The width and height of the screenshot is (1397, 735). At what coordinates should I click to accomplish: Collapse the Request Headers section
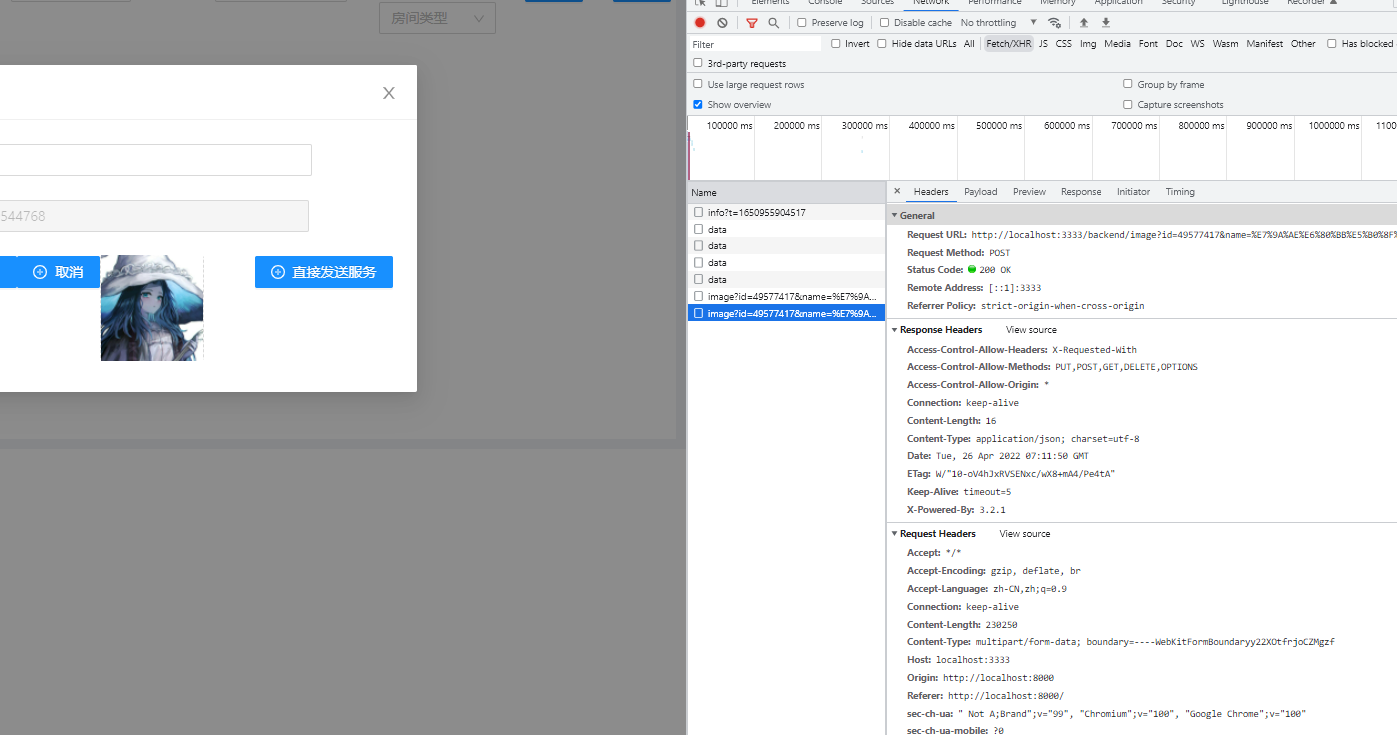click(895, 534)
